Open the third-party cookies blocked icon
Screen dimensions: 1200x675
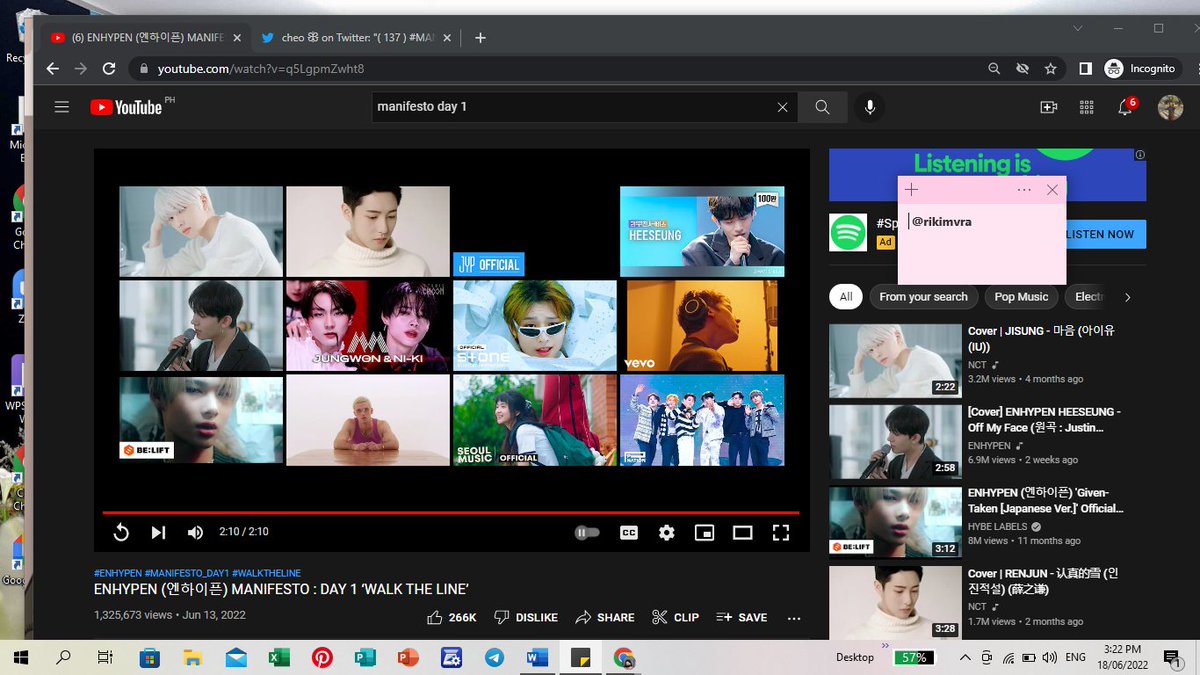tap(1022, 69)
